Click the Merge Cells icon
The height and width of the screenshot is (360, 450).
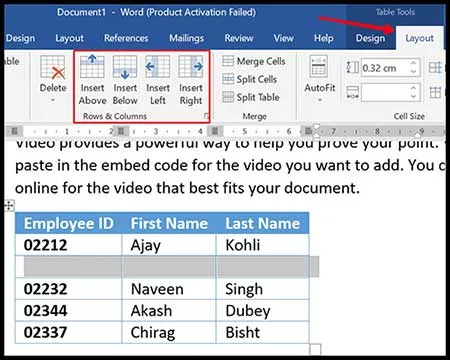point(228,61)
